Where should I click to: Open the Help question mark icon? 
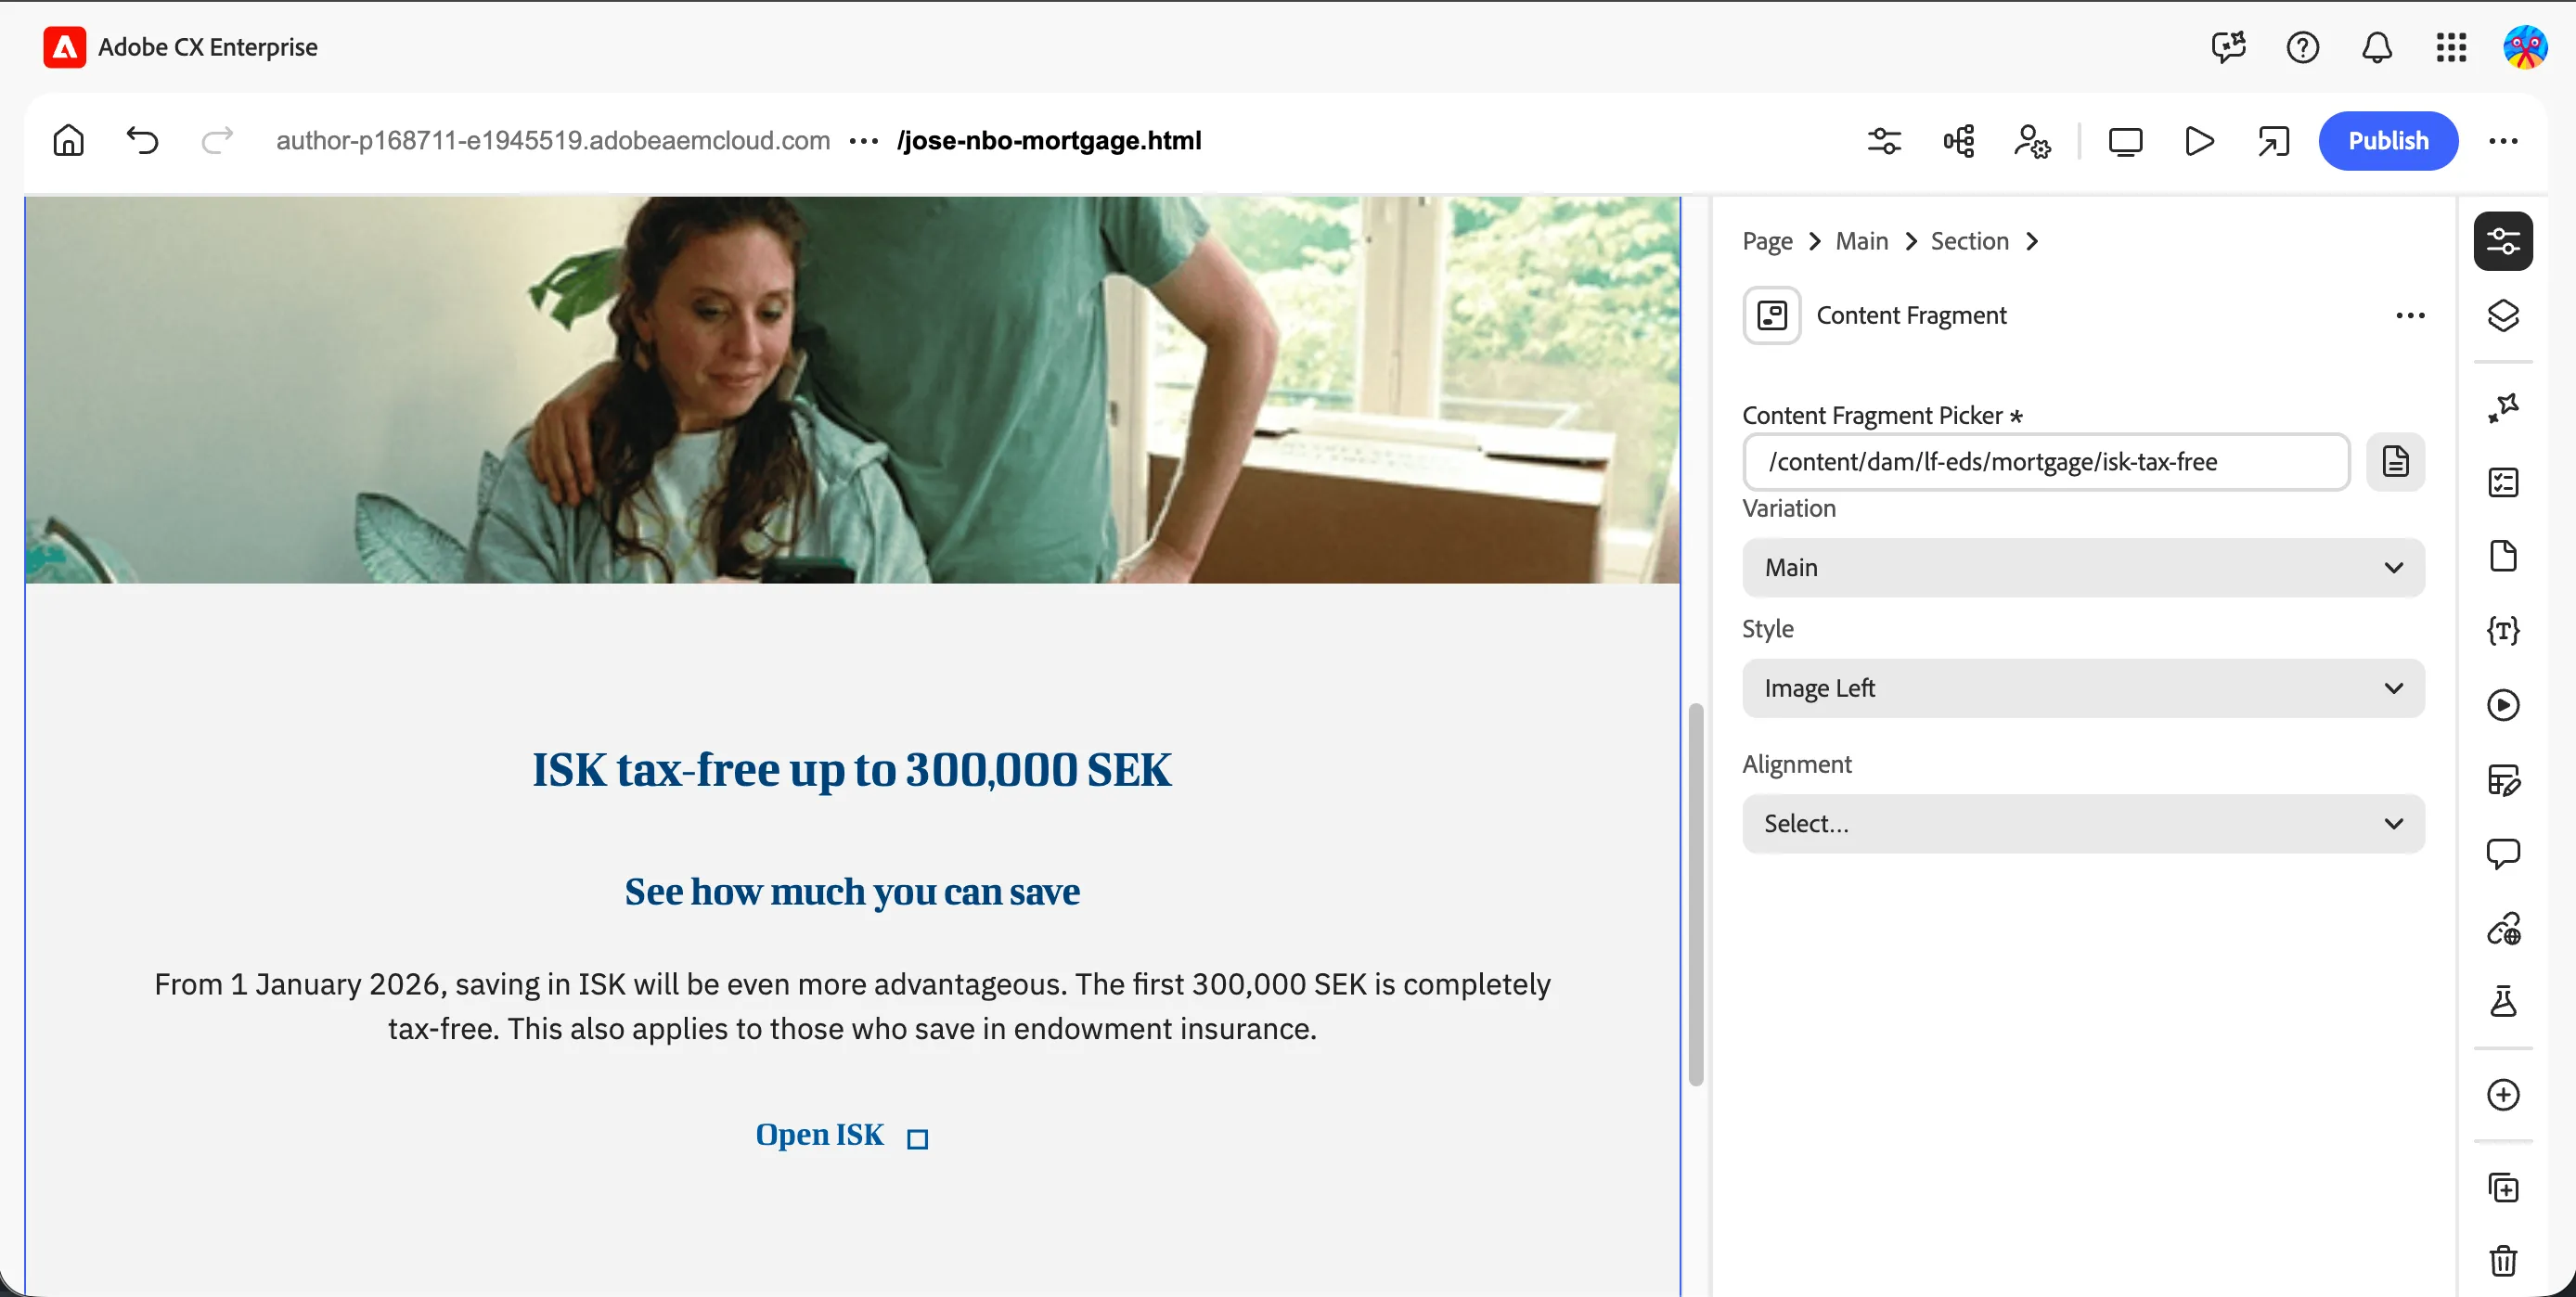tap(2302, 47)
